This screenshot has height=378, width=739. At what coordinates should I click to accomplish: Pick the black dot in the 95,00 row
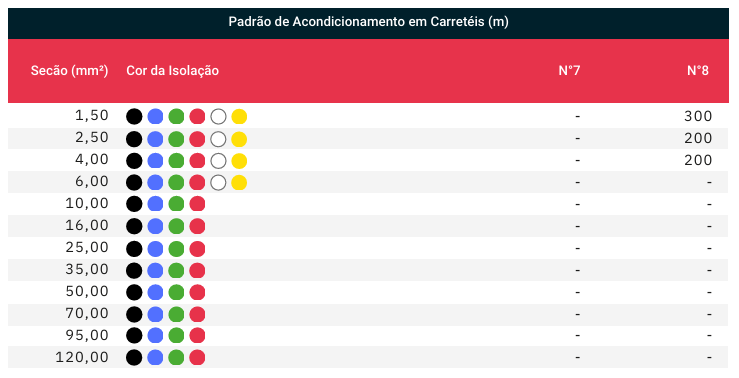click(134, 336)
